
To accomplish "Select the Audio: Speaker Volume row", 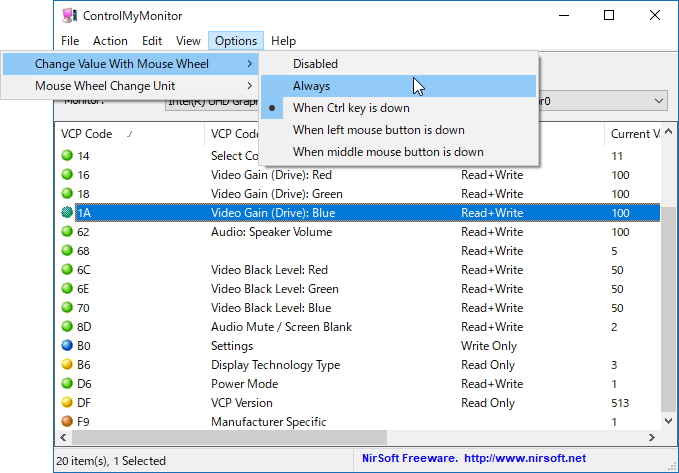I will click(358, 232).
